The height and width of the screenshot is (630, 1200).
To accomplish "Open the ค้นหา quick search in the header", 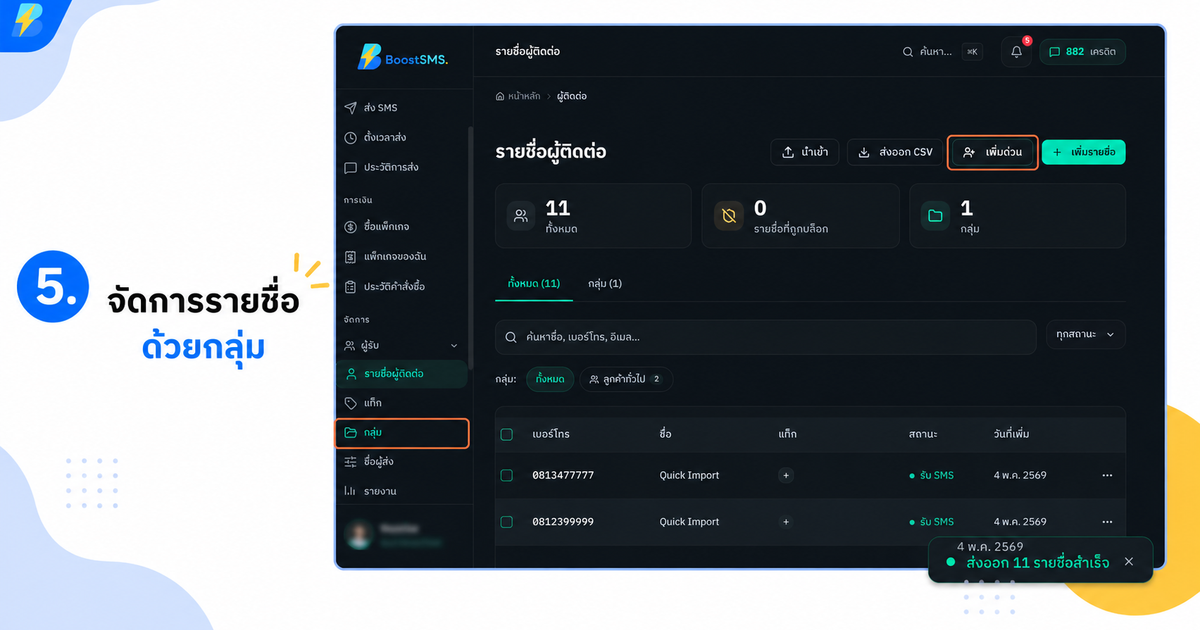I will tap(941, 52).
